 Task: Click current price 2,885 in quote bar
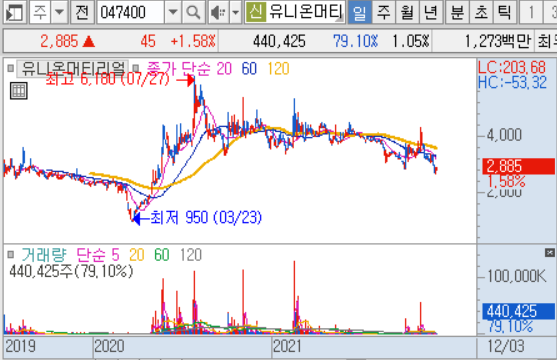coord(59,41)
